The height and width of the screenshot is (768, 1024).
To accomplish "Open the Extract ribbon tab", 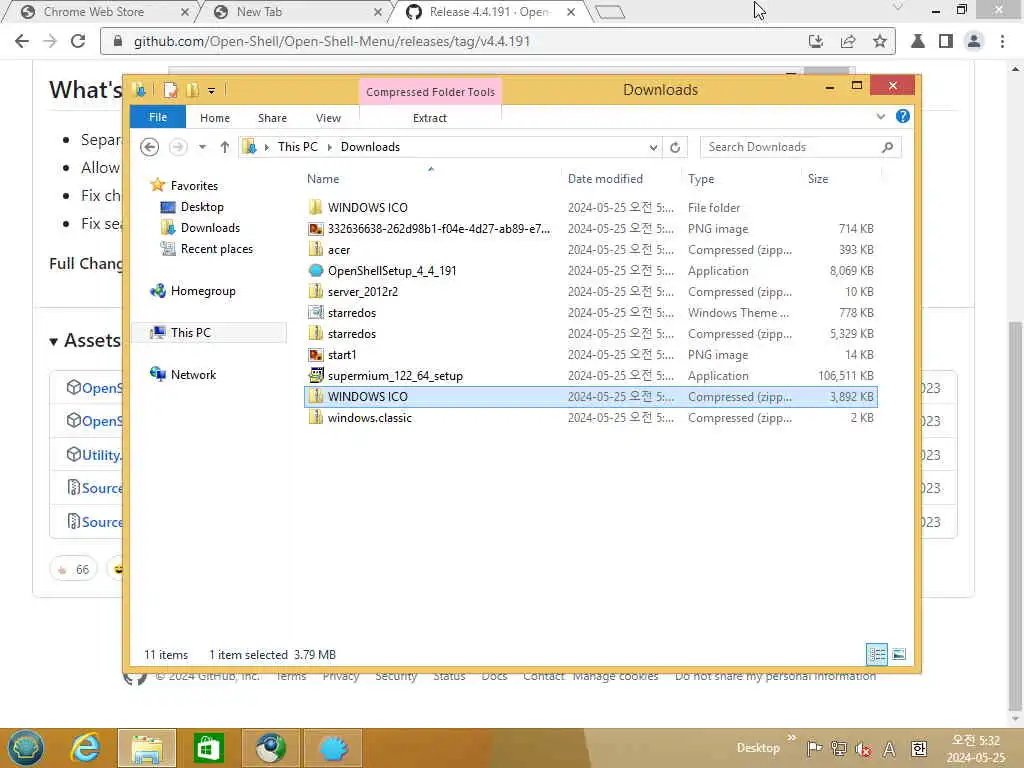I will (430, 118).
